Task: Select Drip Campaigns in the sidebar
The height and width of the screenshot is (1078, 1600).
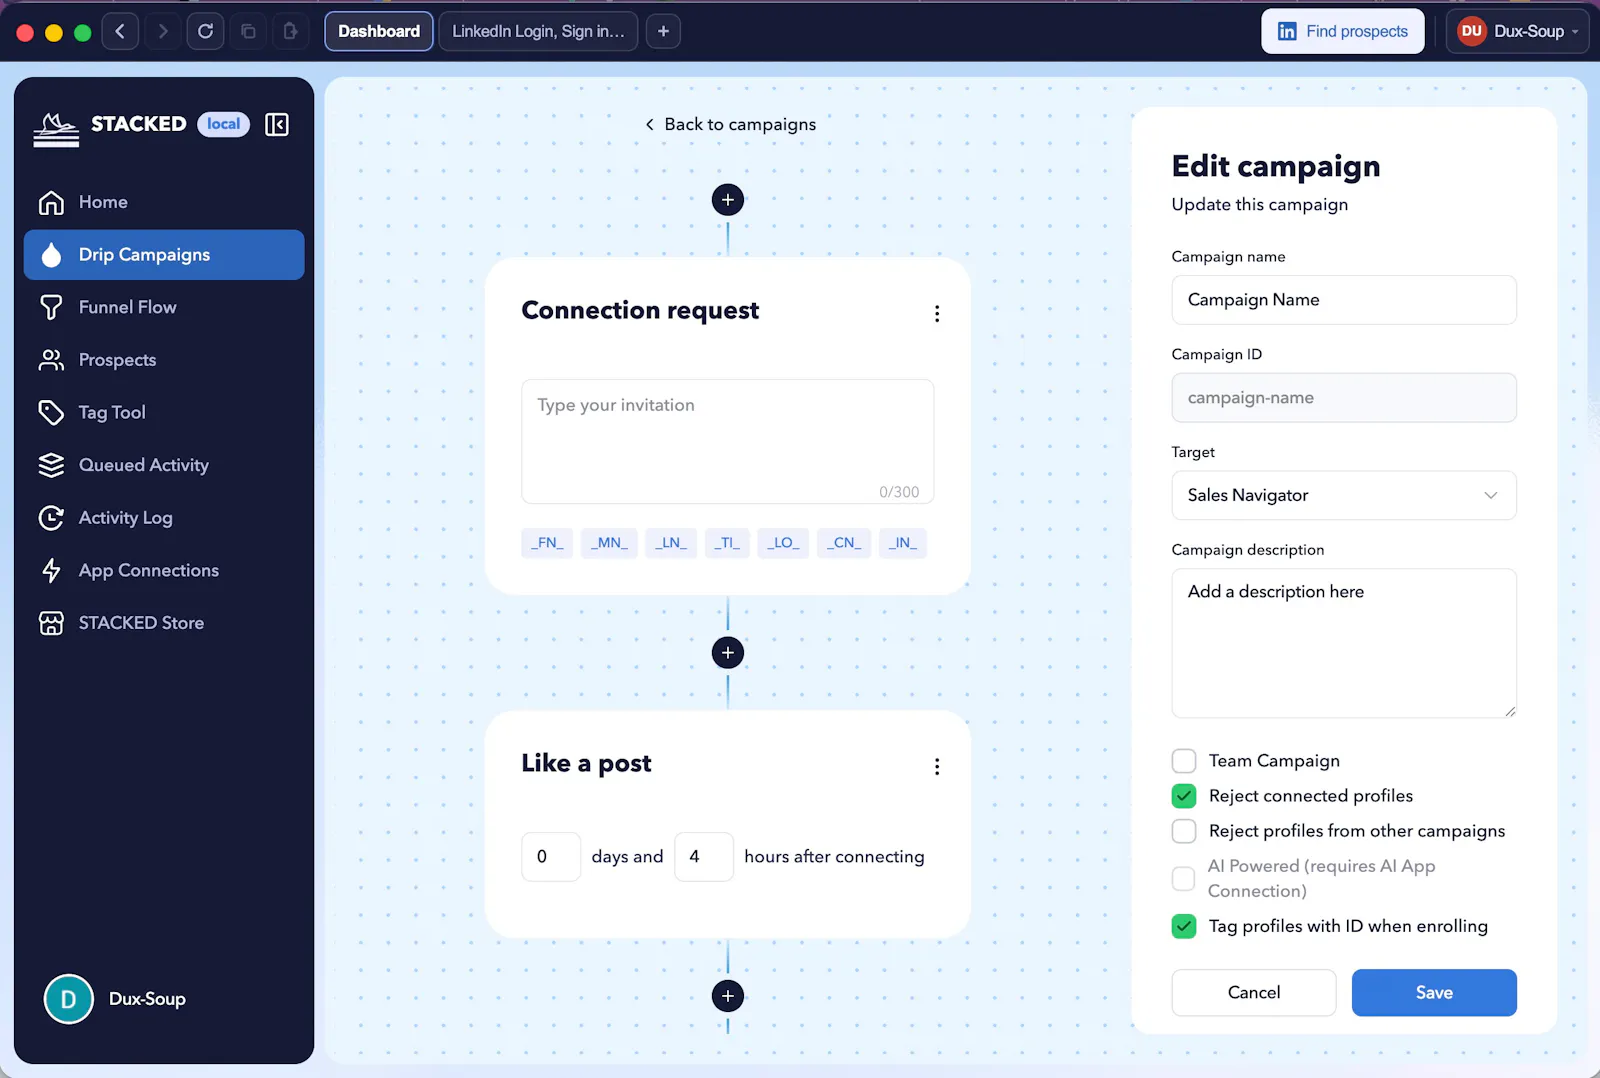Action: 164,255
